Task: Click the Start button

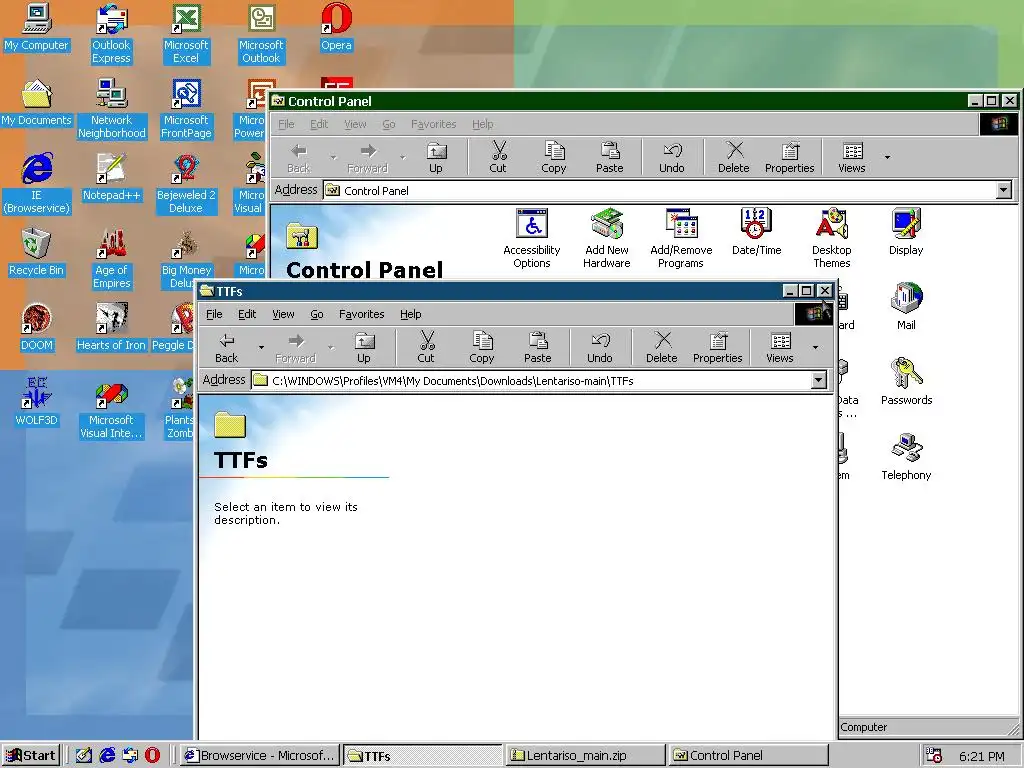Action: coord(31,756)
